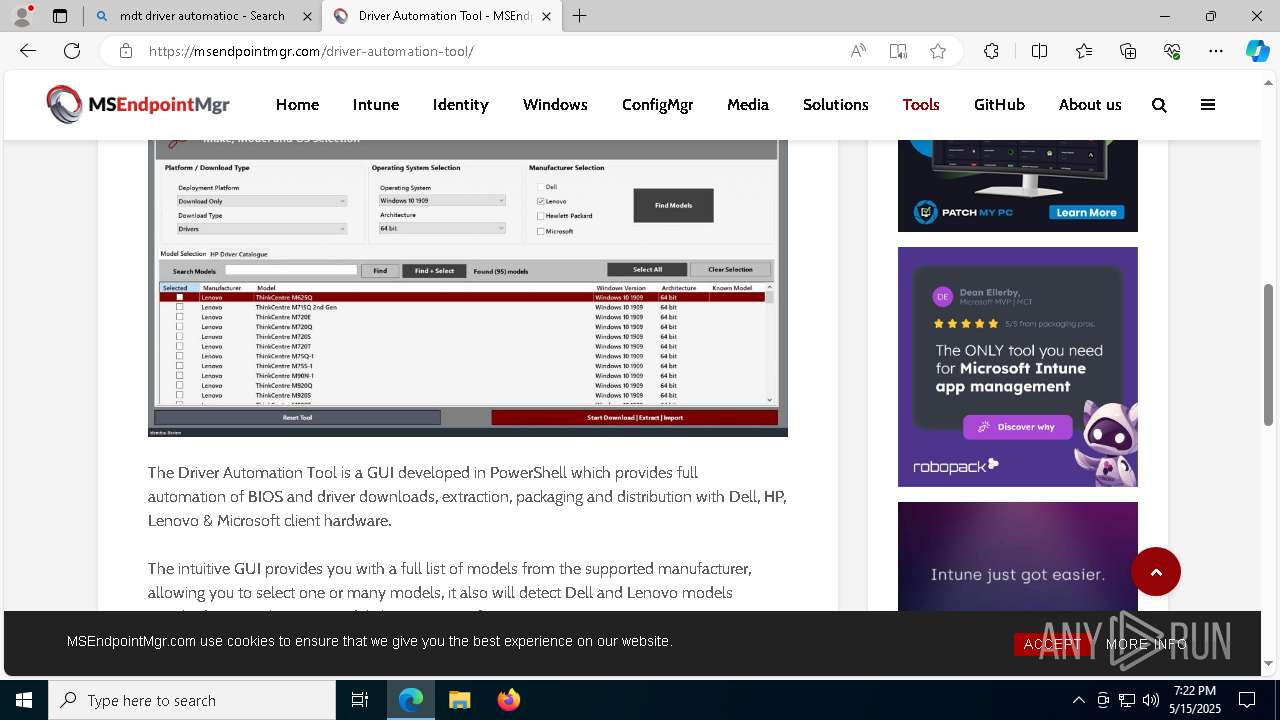Toggle the Read aloud icon
The image size is (1280, 720).
(858, 51)
